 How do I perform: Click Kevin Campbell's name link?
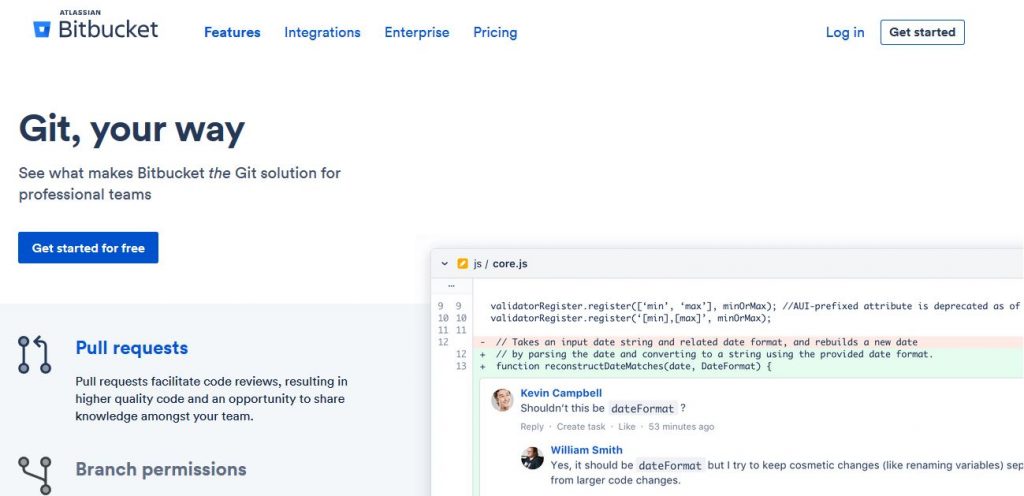coord(561,393)
